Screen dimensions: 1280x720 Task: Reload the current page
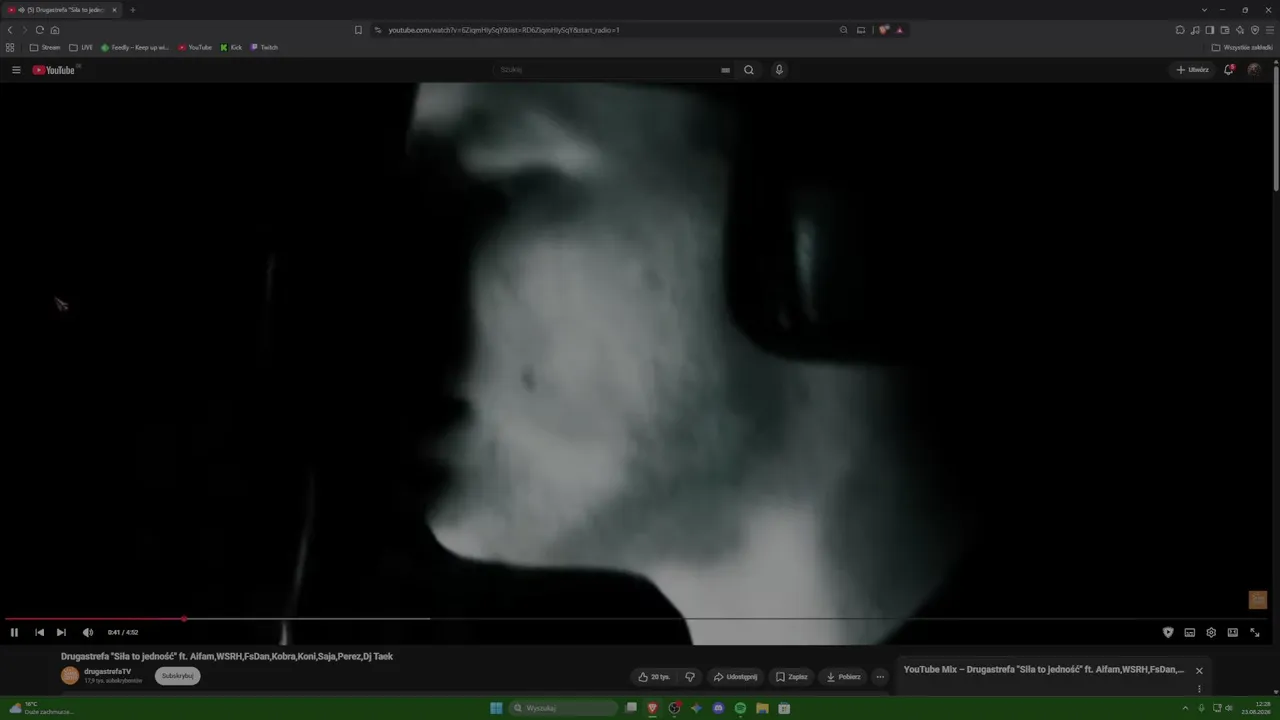[x=40, y=30]
